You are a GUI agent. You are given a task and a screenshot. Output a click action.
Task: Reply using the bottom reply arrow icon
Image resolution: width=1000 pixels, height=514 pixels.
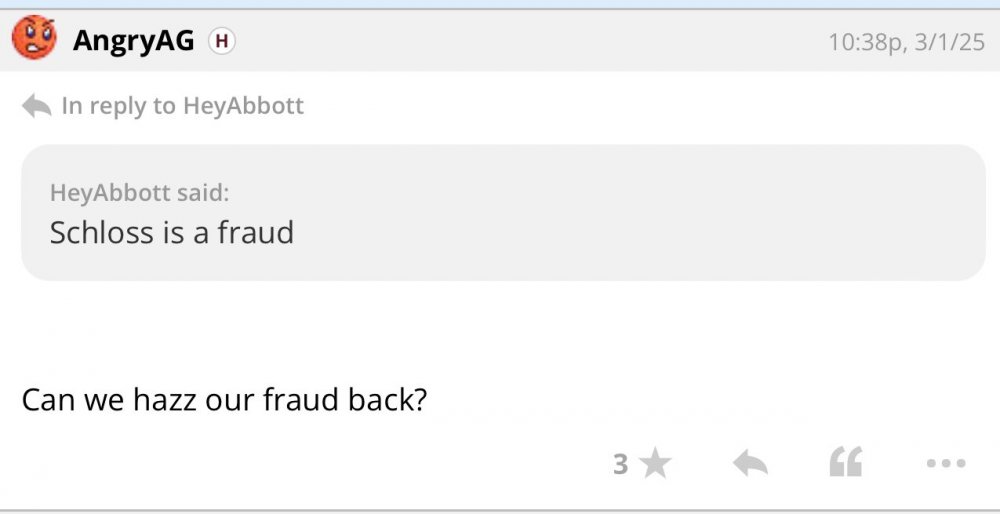[750, 463]
